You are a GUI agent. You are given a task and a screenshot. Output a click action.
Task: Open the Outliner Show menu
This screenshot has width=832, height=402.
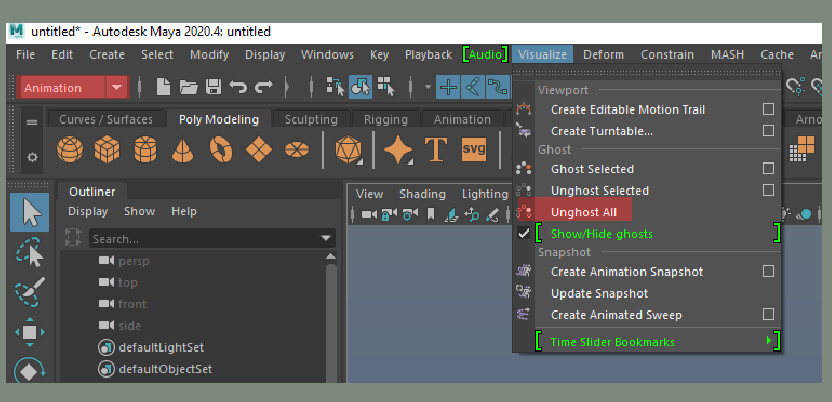pyautogui.click(x=140, y=212)
